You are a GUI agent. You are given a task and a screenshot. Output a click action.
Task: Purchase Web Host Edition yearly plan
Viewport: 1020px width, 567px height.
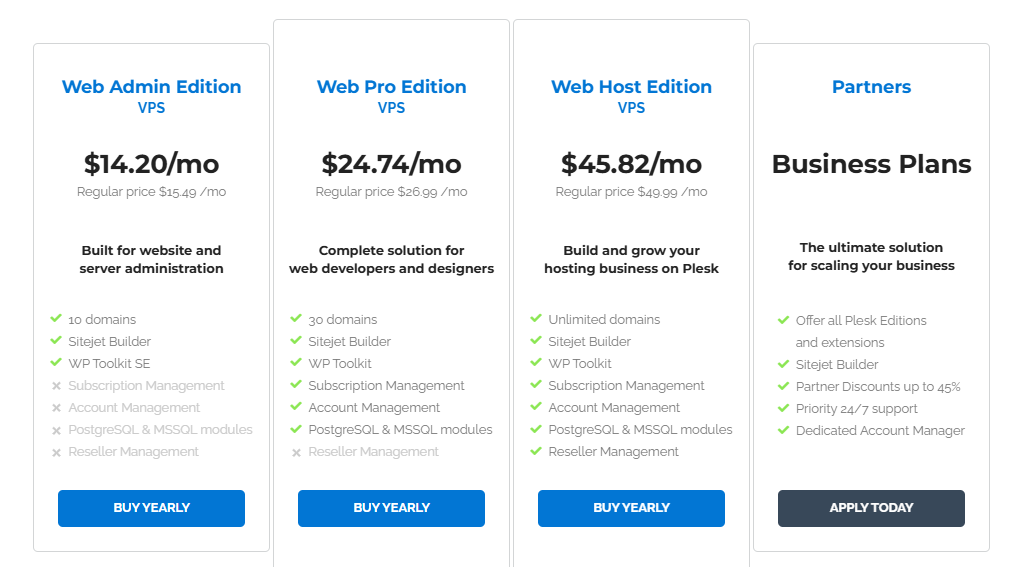[631, 508]
